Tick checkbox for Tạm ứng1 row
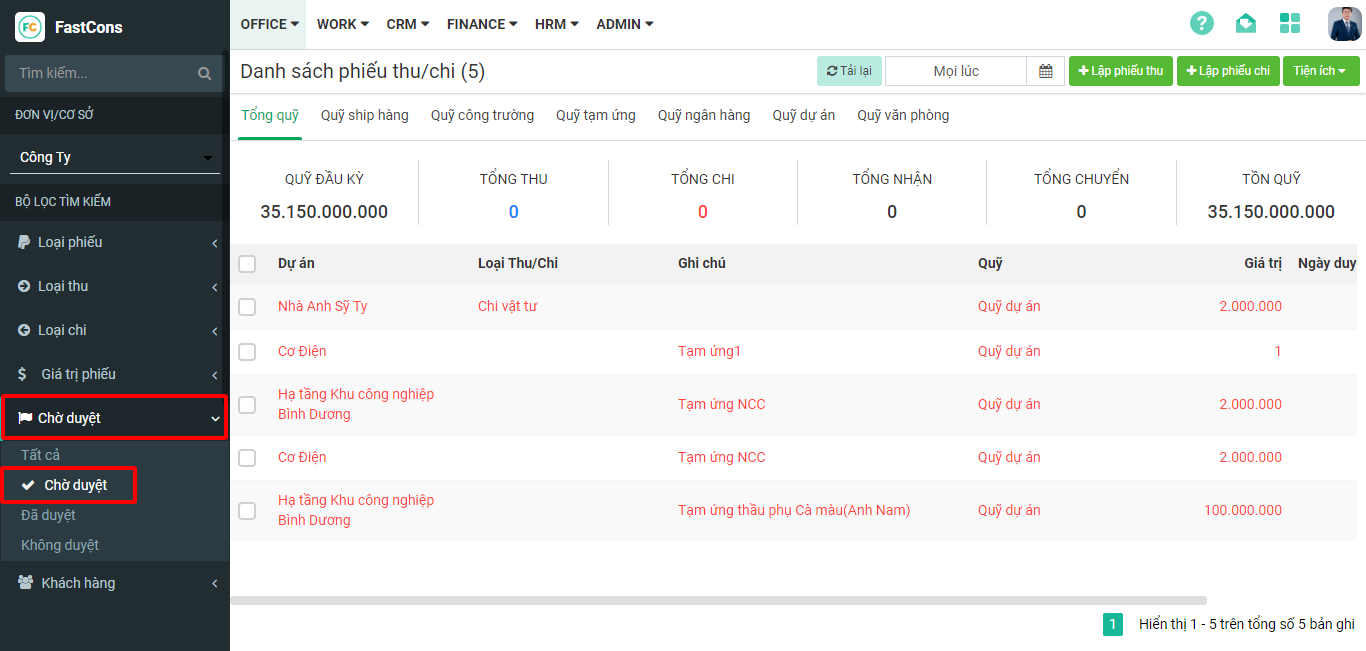 coord(247,352)
